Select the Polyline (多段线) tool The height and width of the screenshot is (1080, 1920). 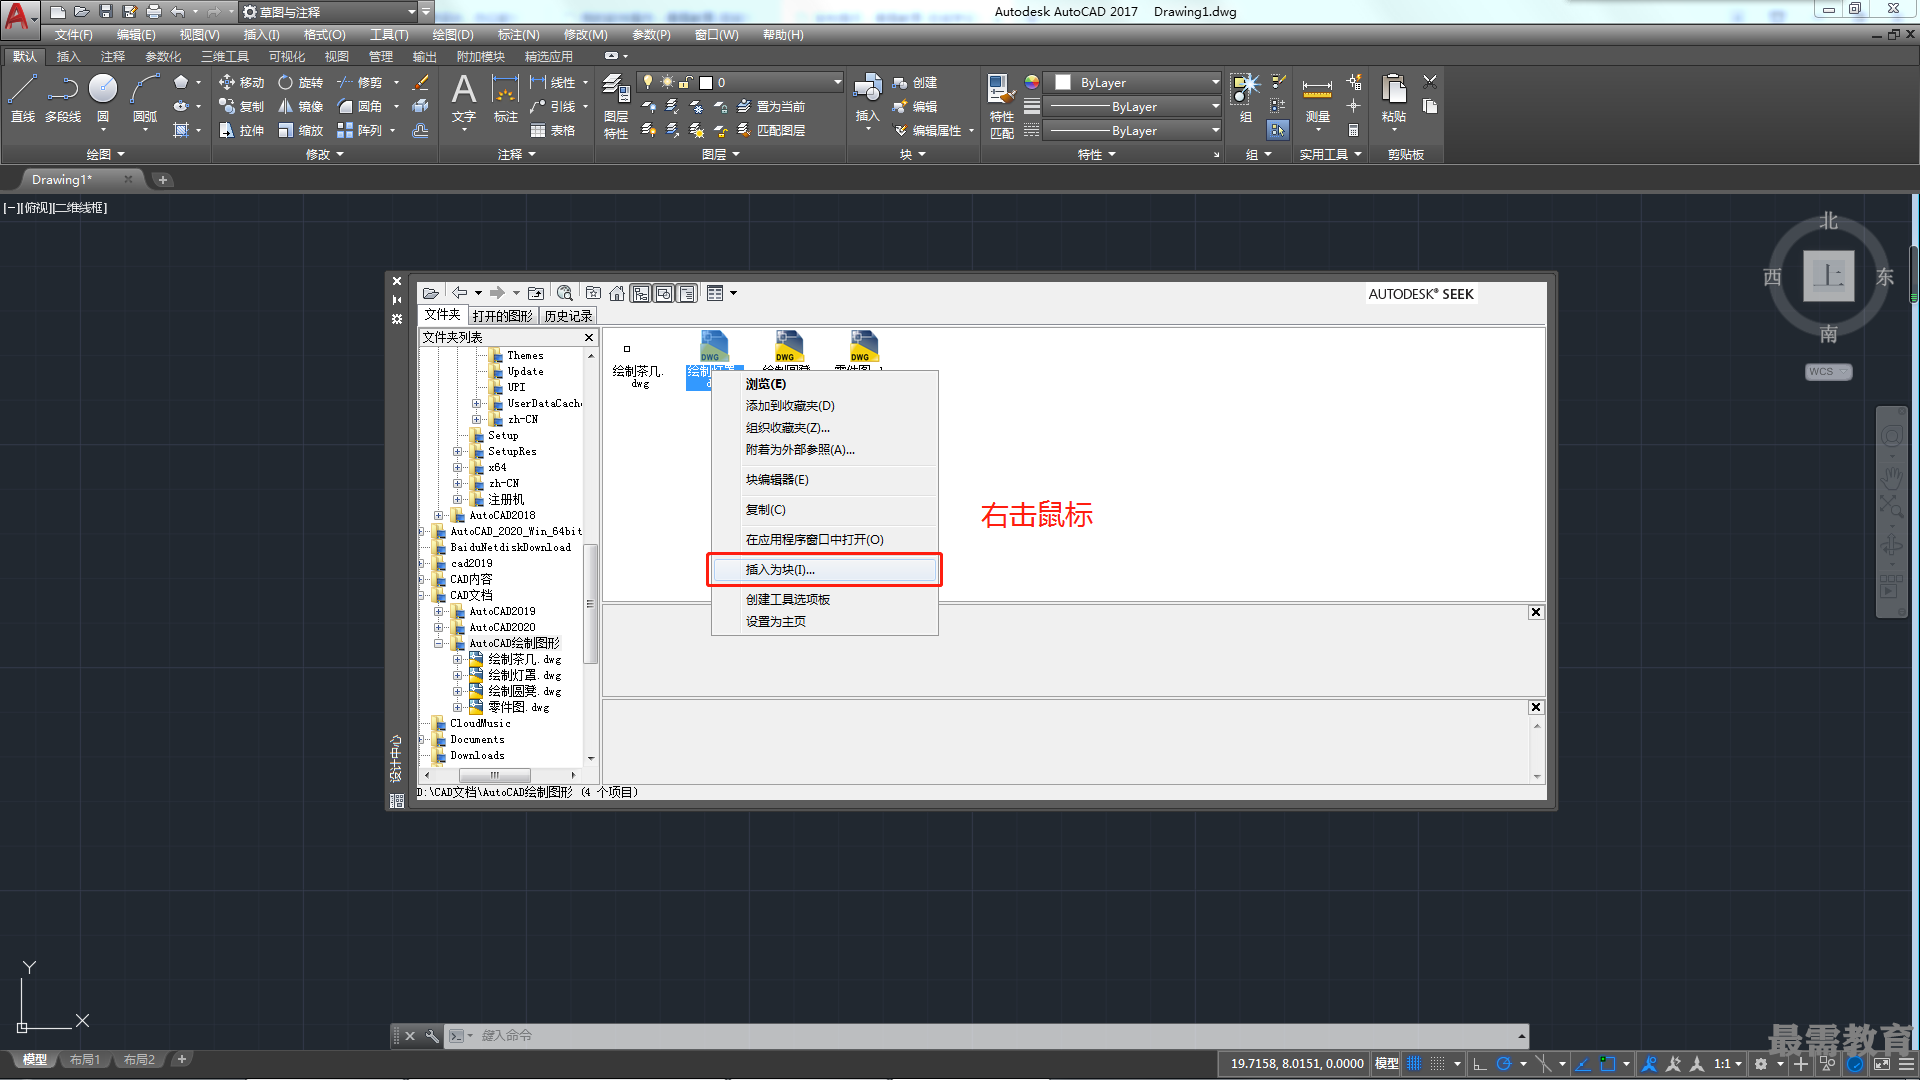click(x=63, y=98)
